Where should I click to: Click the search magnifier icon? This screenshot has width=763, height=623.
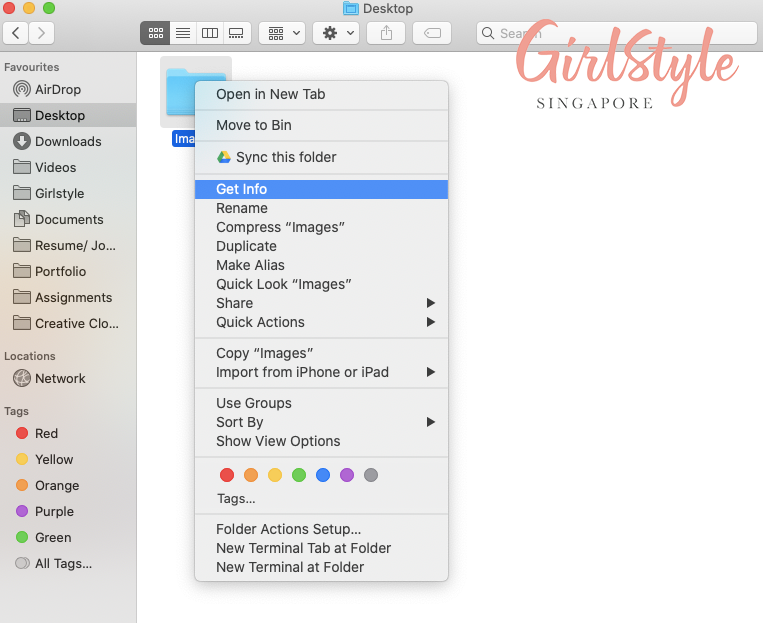click(x=488, y=33)
